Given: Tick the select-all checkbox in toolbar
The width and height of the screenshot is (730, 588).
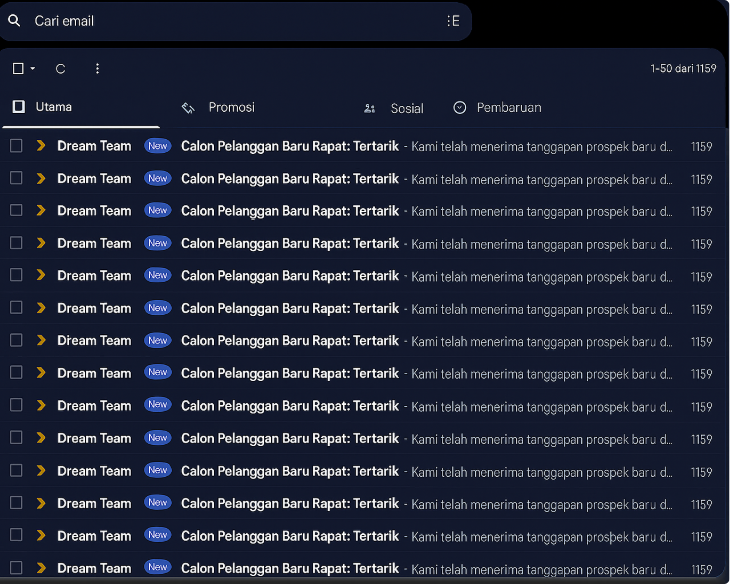Looking at the screenshot, I should coord(18,69).
